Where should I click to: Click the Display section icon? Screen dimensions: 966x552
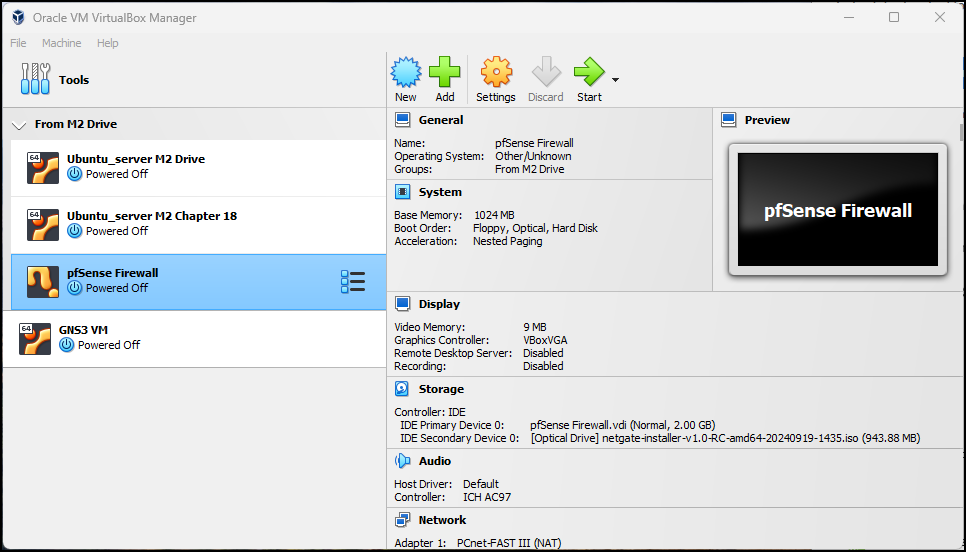[402, 304]
